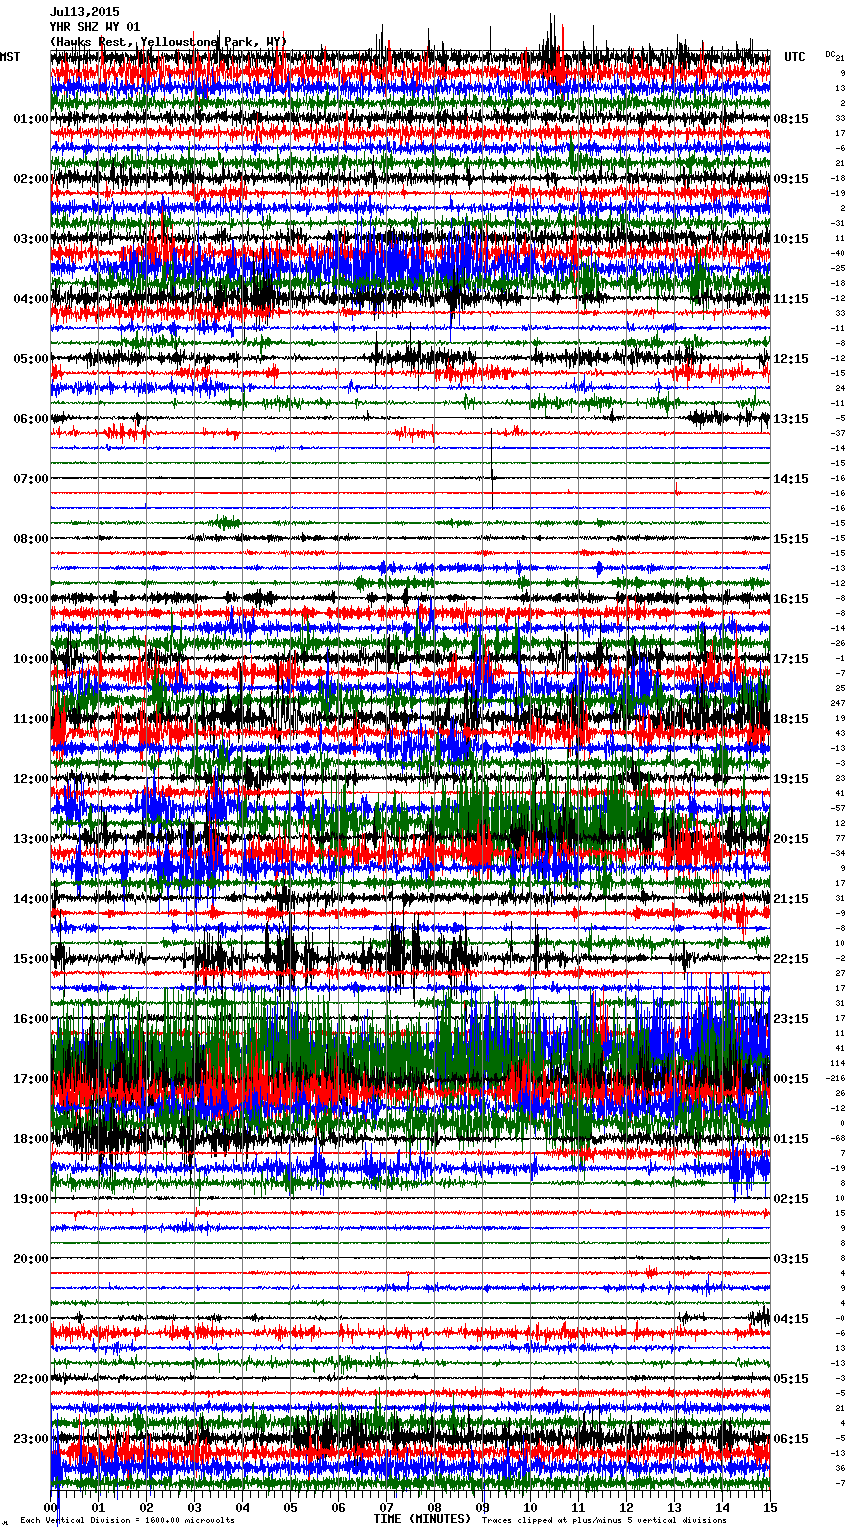Select the 09:00 MST time label
This screenshot has height=1534, width=850.
point(31,599)
